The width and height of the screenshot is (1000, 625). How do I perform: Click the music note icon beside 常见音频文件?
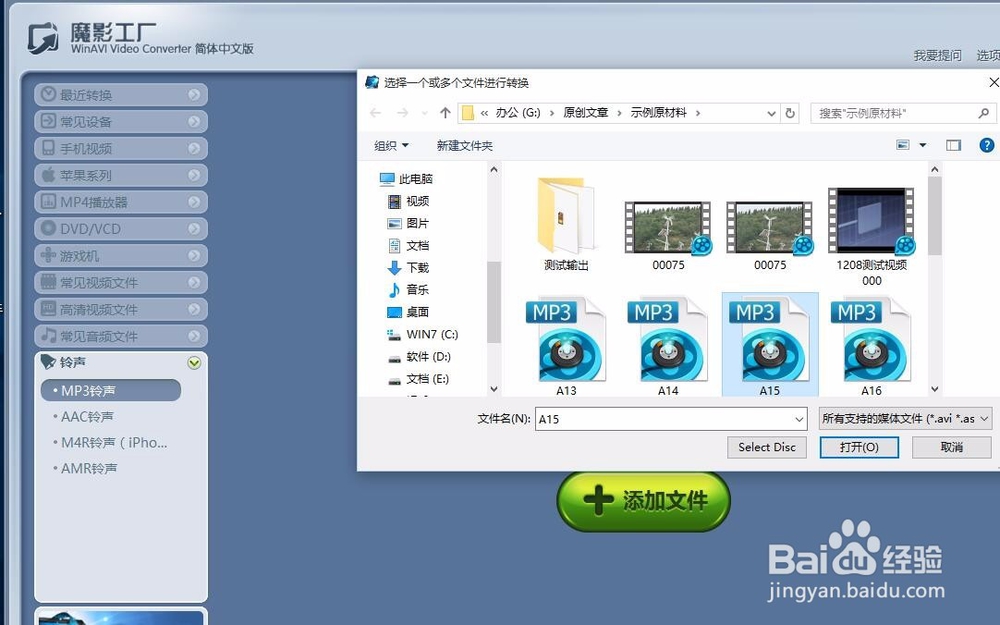[x=48, y=335]
